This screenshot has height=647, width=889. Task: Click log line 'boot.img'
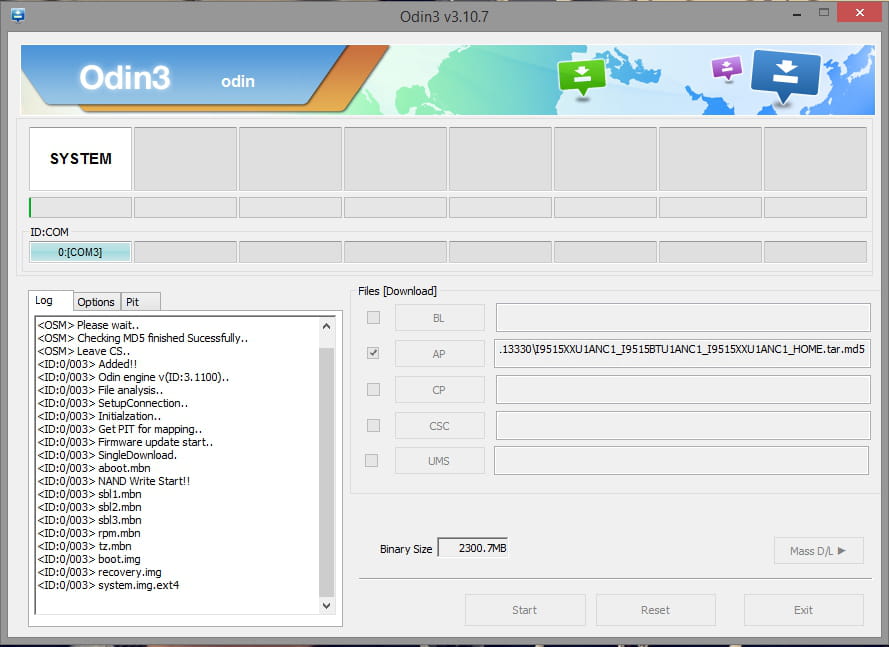[x=89, y=559]
